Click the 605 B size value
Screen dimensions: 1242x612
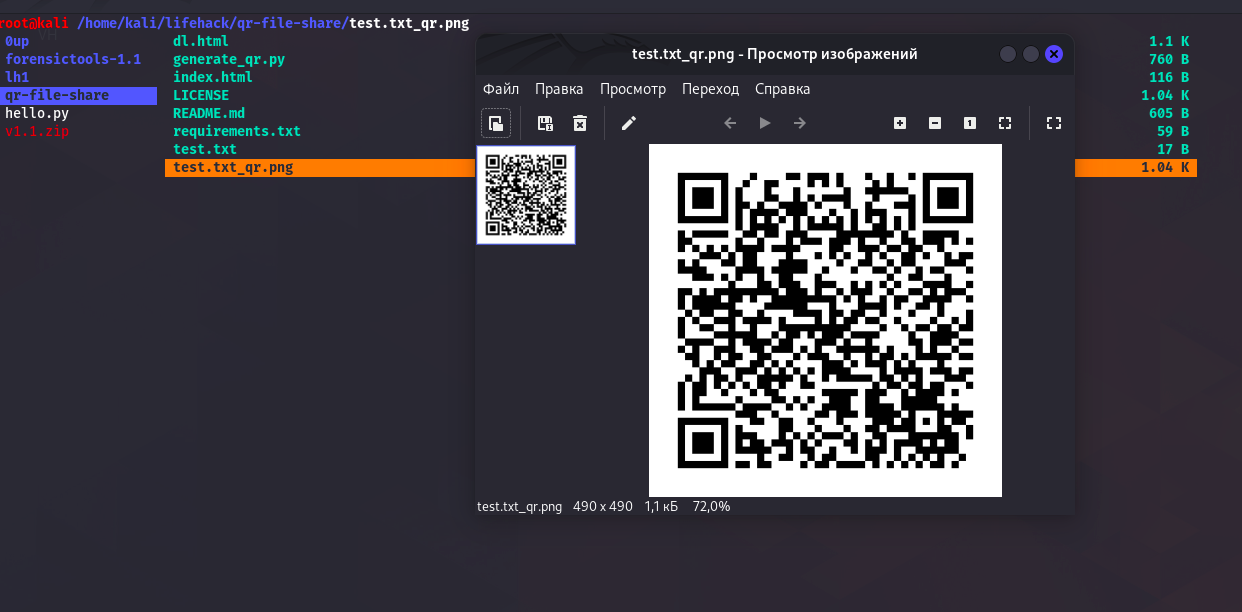pyautogui.click(x=1169, y=113)
